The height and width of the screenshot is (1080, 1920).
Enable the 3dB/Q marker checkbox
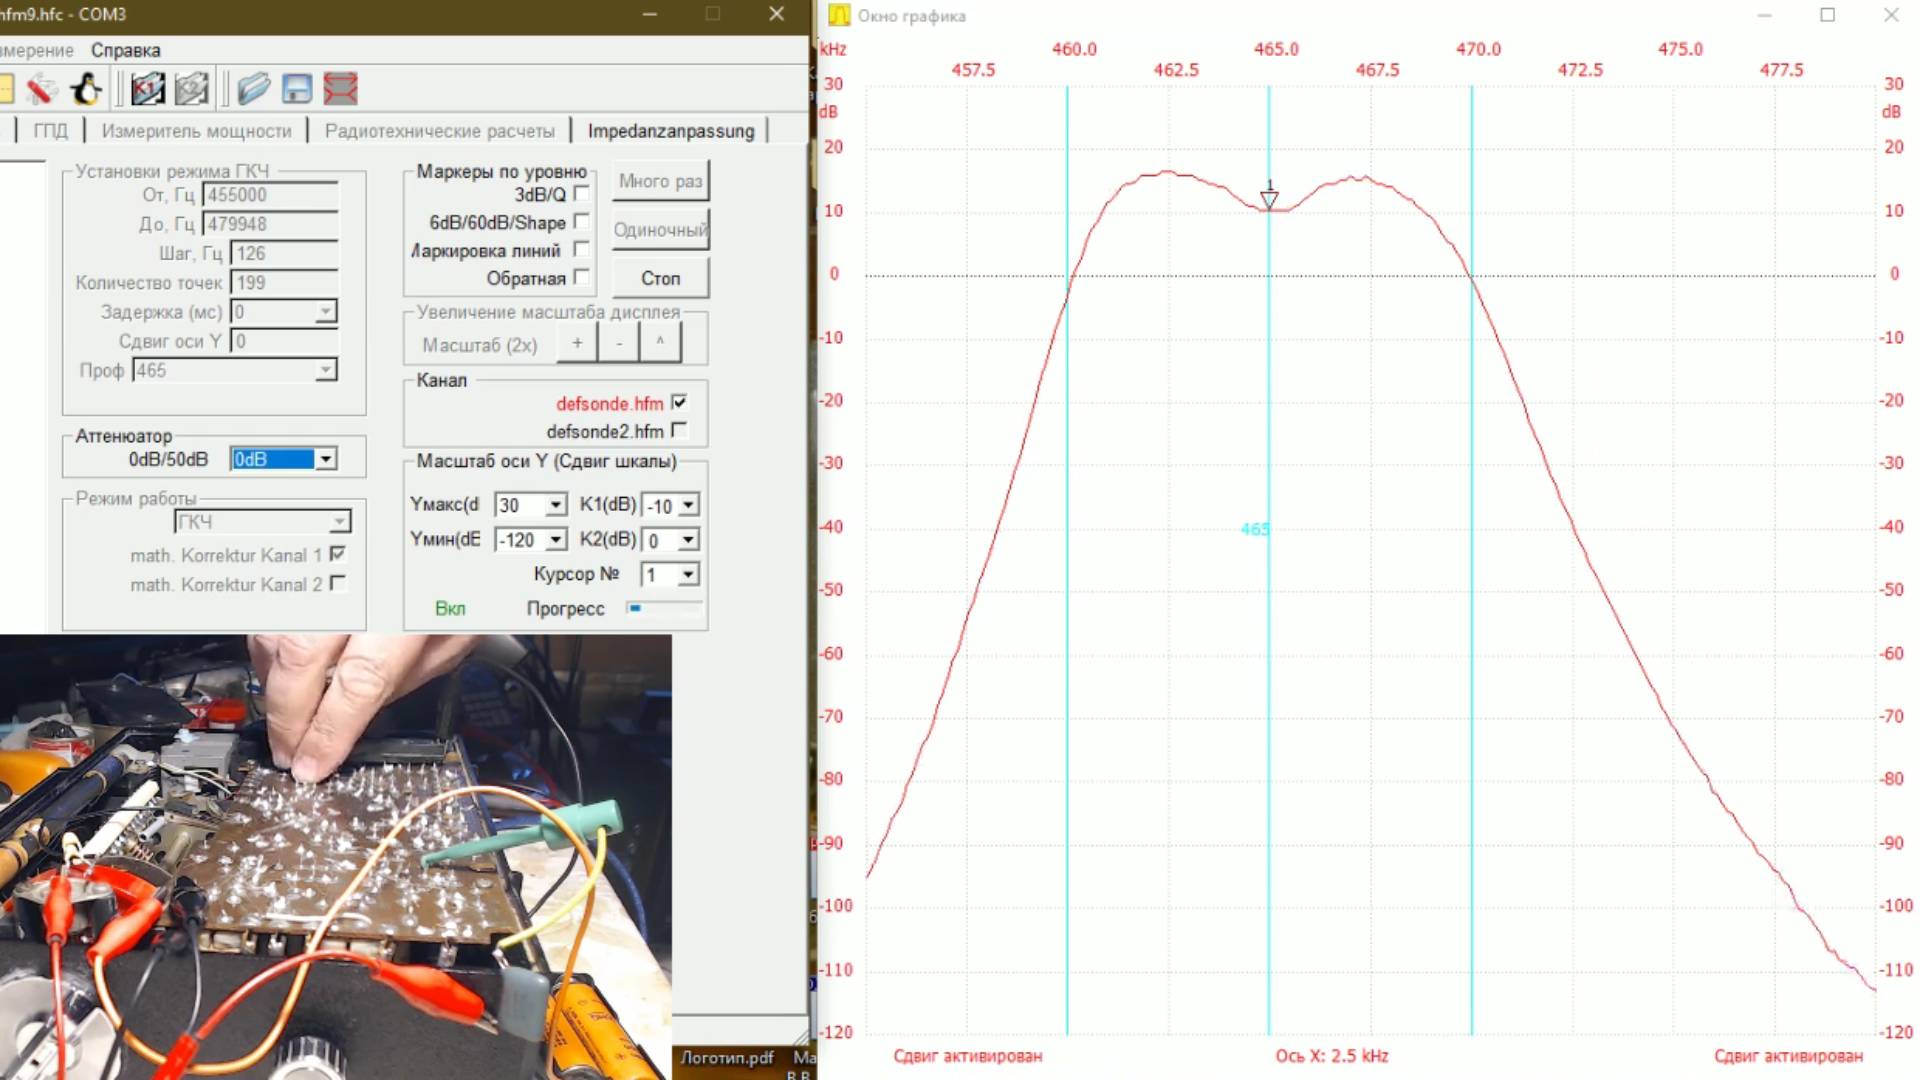click(581, 194)
